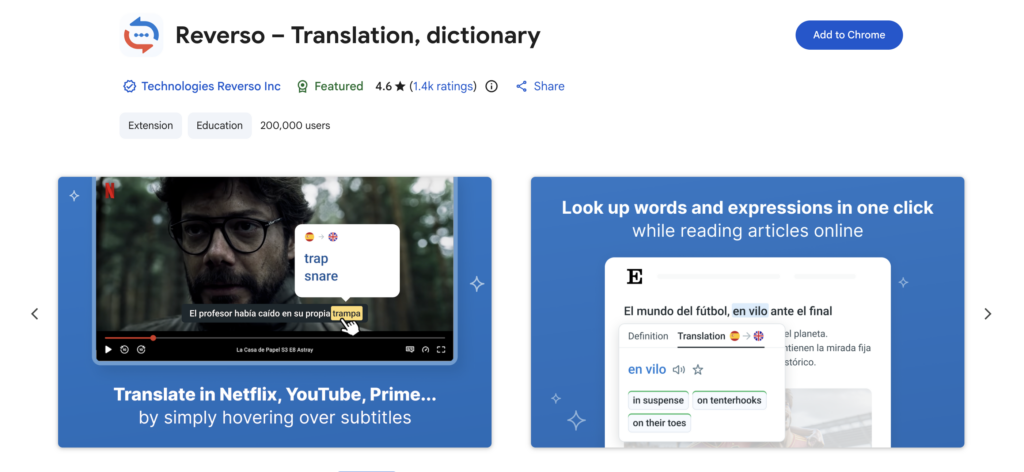
Task: Click the forward skip icon in Netflix player
Action: [141, 350]
